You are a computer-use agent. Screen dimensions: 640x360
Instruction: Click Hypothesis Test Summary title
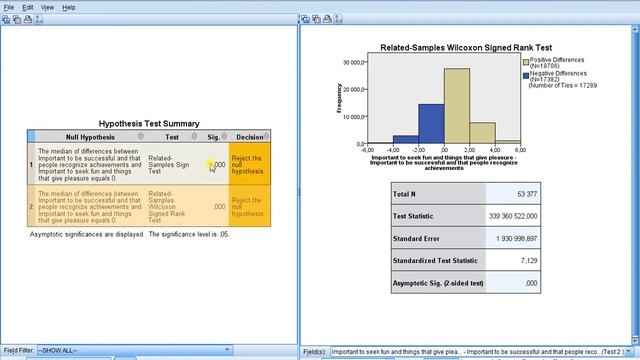(149, 124)
